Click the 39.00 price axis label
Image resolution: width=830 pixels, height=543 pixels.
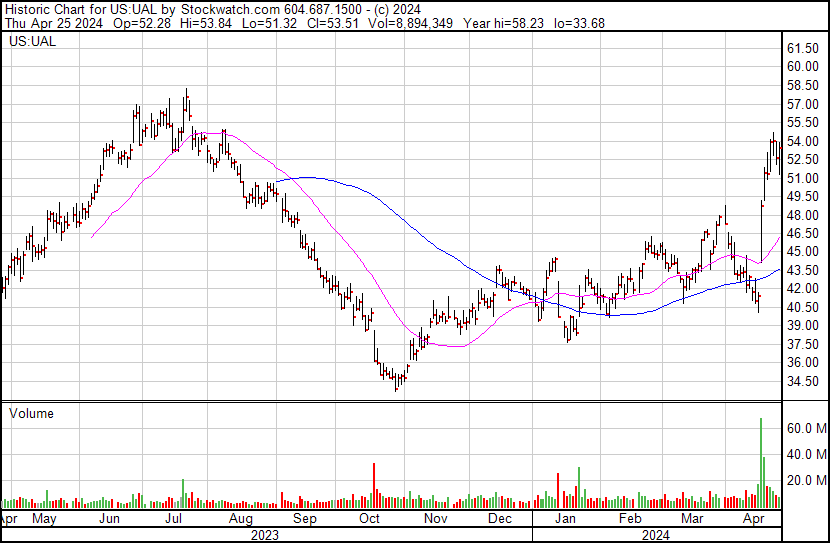click(x=804, y=325)
